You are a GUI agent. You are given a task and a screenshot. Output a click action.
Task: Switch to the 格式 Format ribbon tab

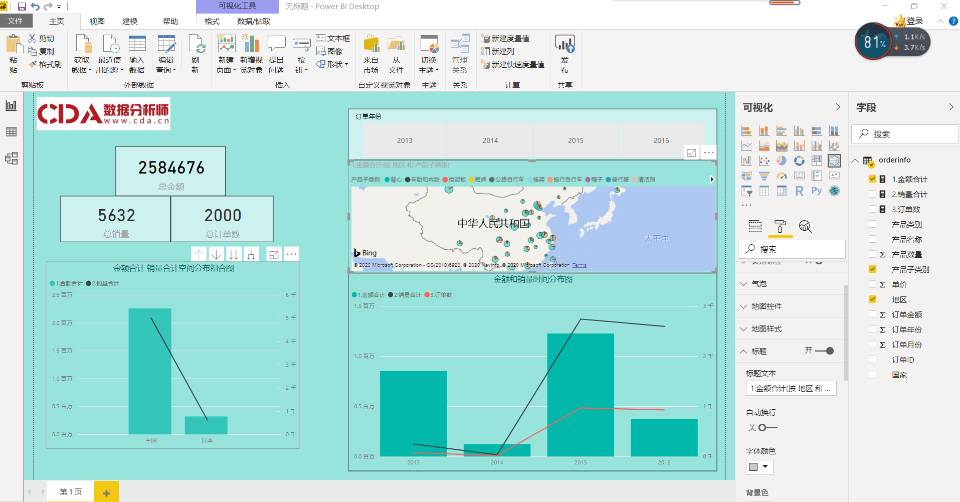click(212, 21)
